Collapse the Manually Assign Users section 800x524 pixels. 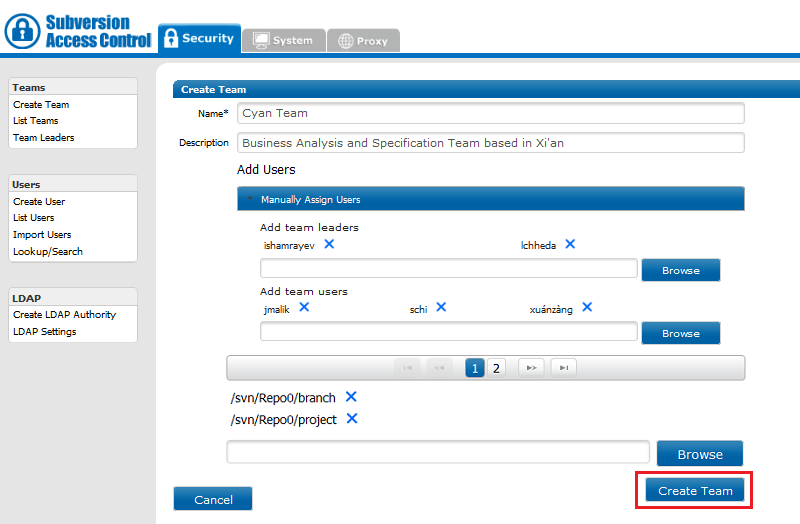pos(490,199)
